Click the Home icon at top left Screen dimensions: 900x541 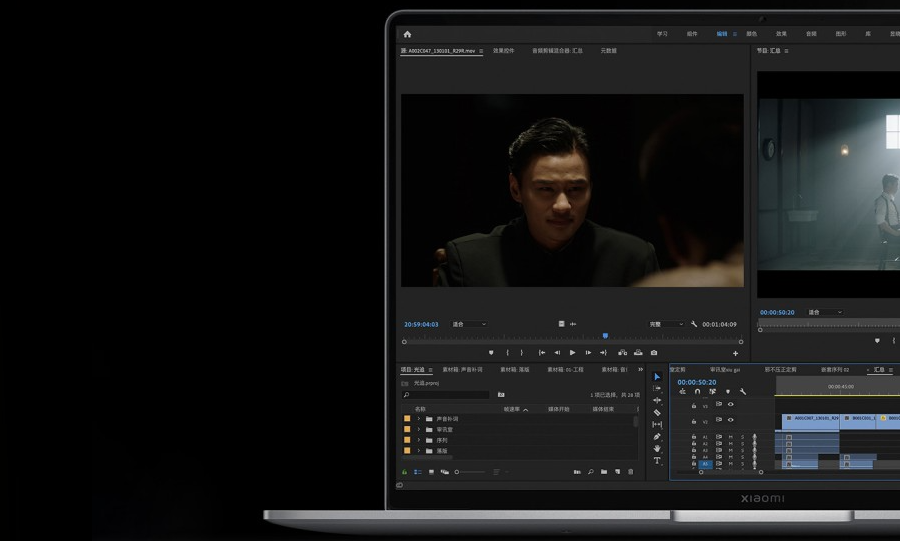[x=407, y=34]
